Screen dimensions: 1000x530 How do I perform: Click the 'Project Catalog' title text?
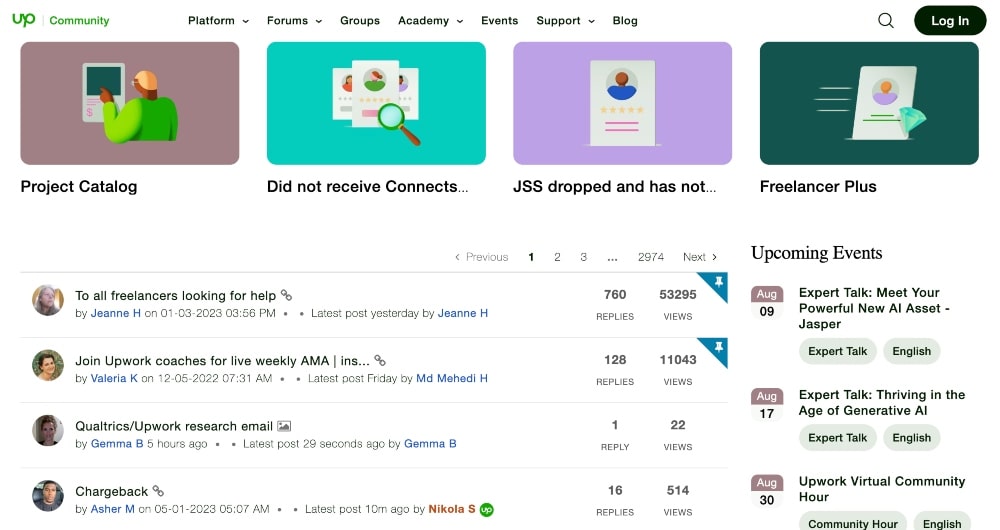coord(78,186)
